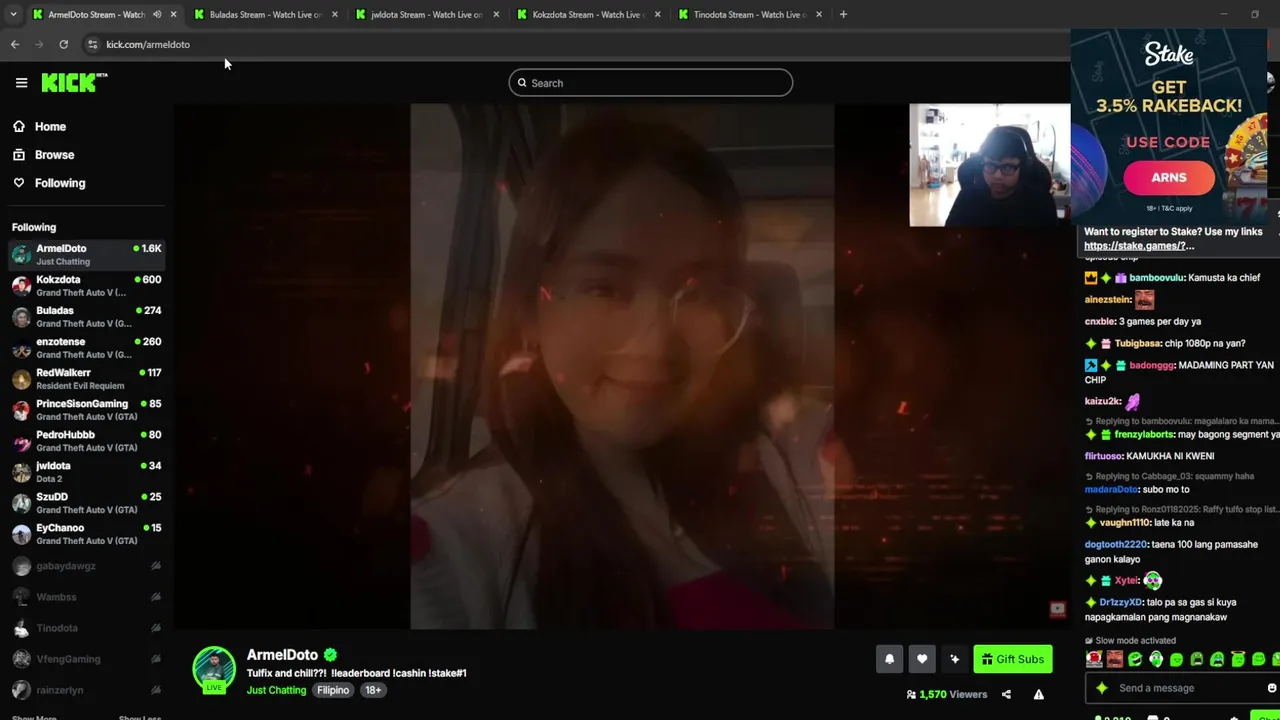The image size is (1280, 720).
Task: Click the ARNS promo code button
Action: click(1168, 178)
